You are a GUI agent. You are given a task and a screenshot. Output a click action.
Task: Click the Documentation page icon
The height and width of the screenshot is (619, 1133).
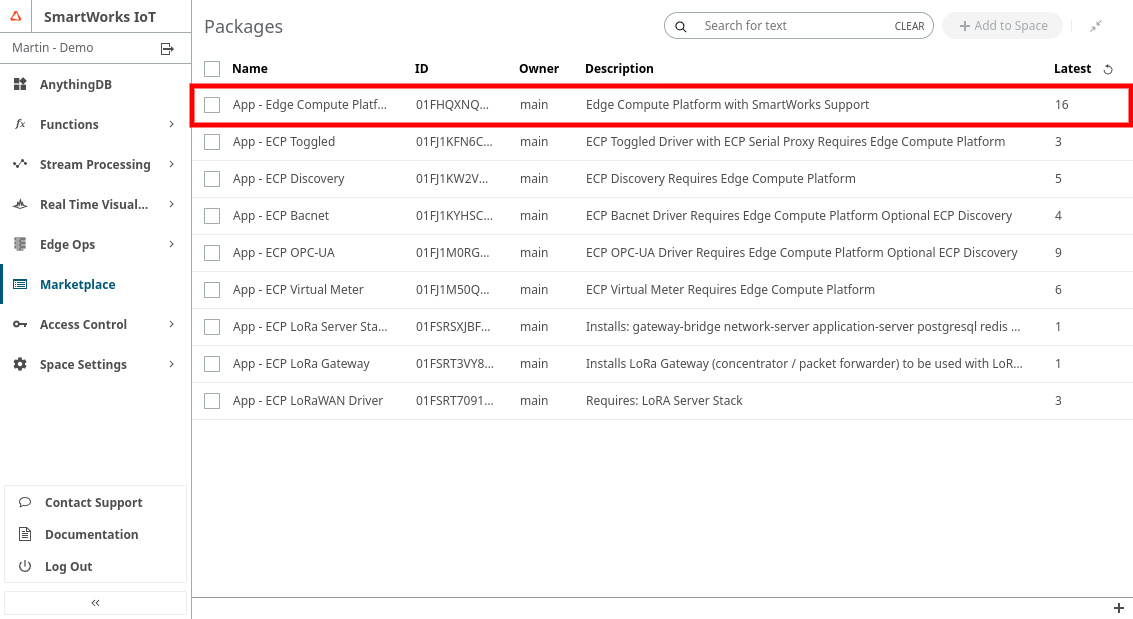pyautogui.click(x=25, y=534)
